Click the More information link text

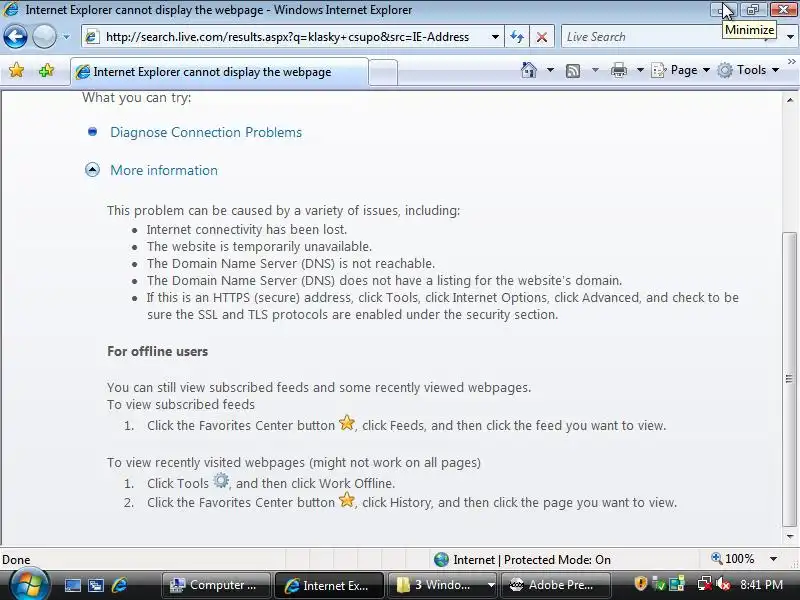pos(164,170)
